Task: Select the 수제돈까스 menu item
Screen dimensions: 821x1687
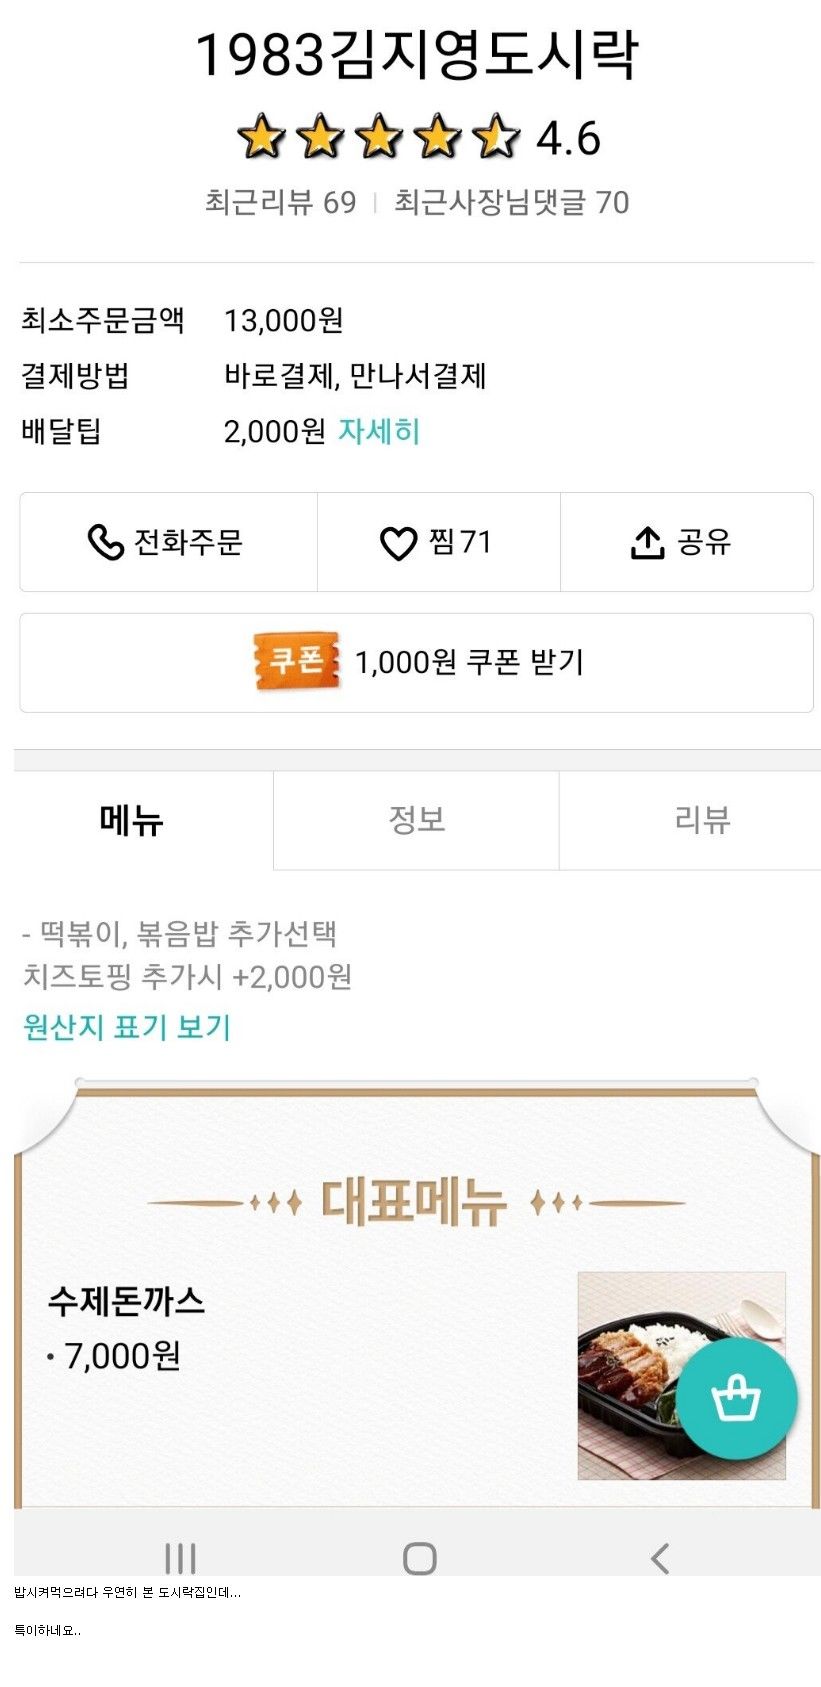Action: point(126,1300)
